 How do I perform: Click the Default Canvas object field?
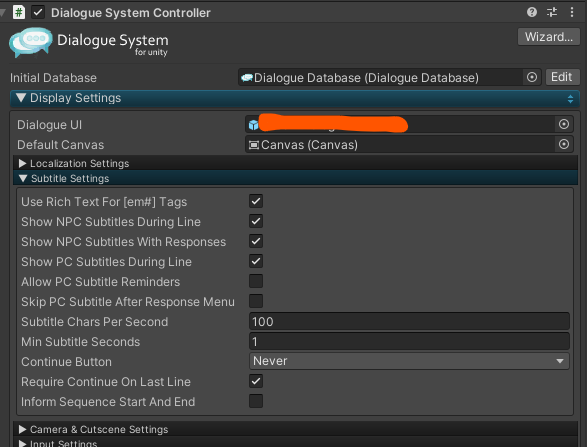(x=409, y=145)
